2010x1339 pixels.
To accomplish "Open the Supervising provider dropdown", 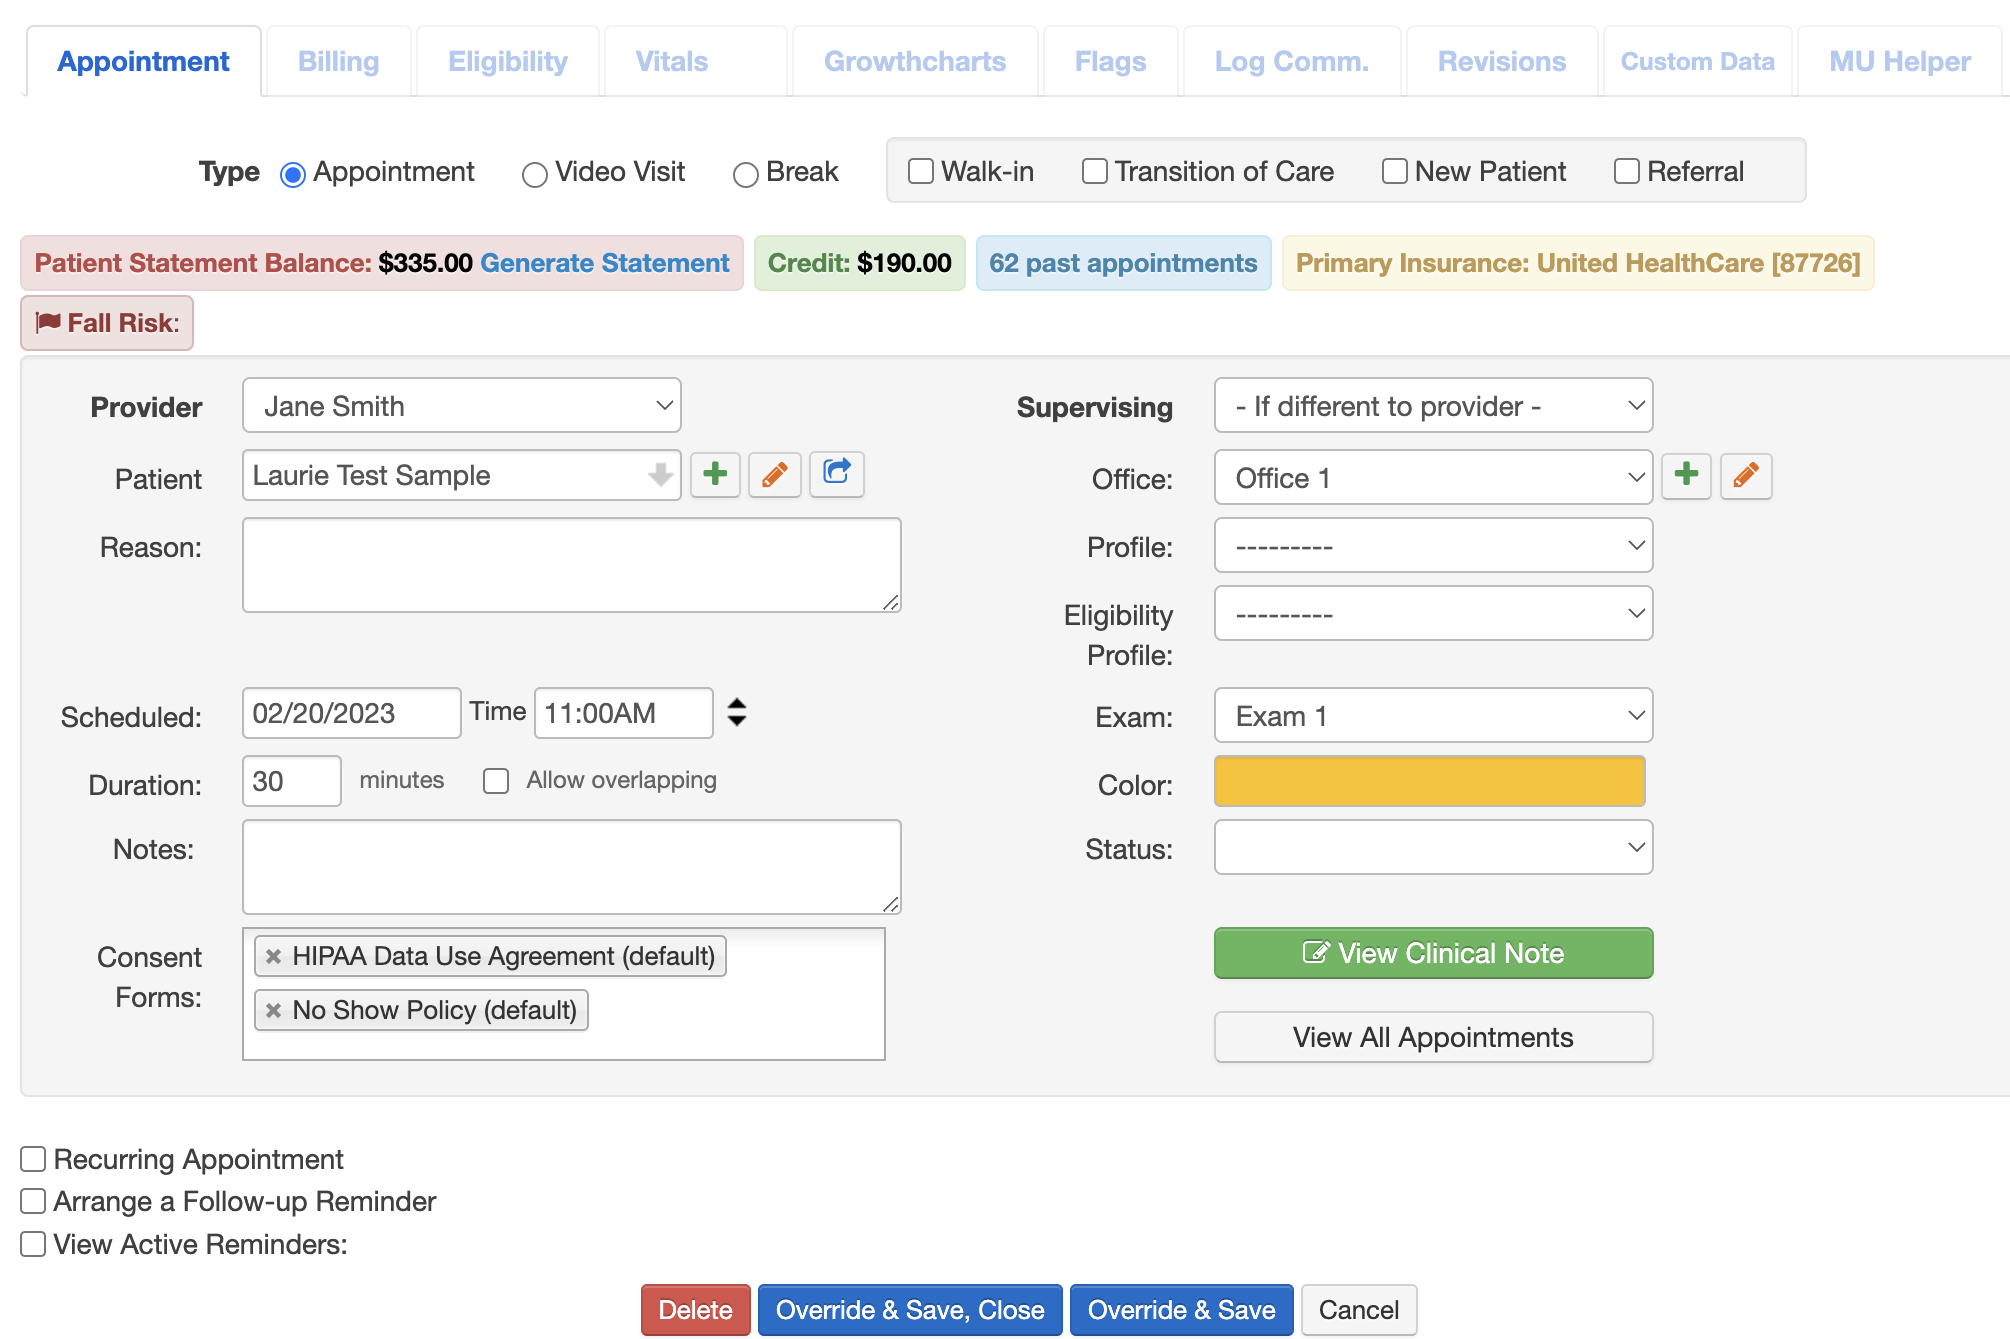I will pos(1433,405).
